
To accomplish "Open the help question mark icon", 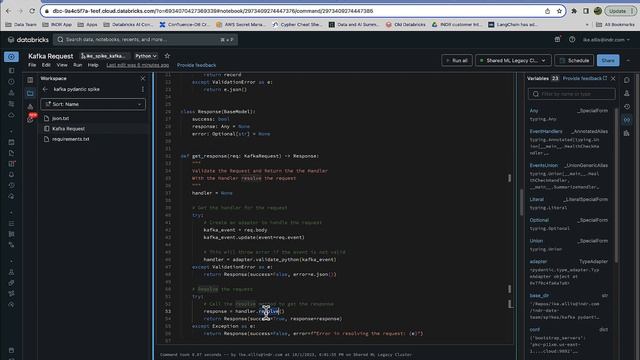I will (x=572, y=40).
